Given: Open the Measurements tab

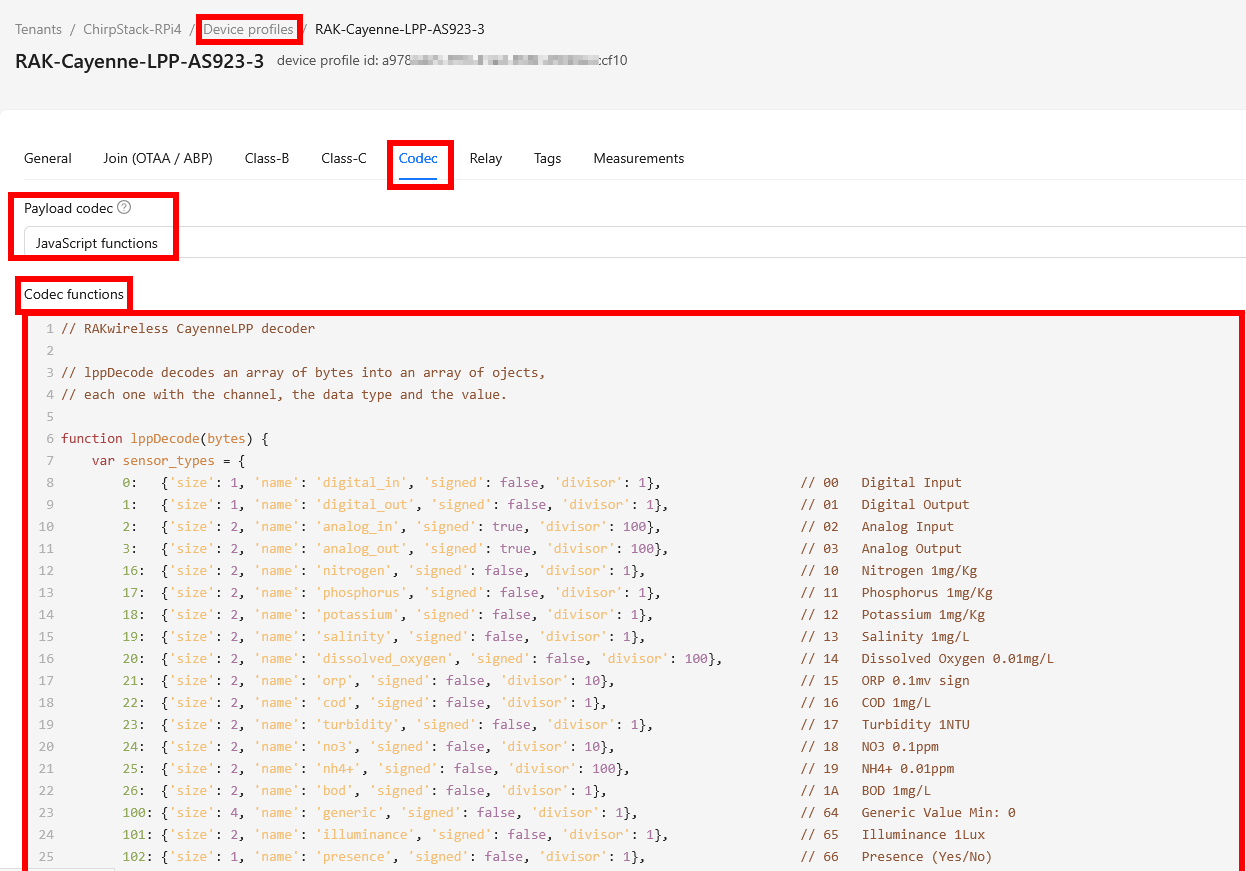Looking at the screenshot, I should (x=639, y=158).
